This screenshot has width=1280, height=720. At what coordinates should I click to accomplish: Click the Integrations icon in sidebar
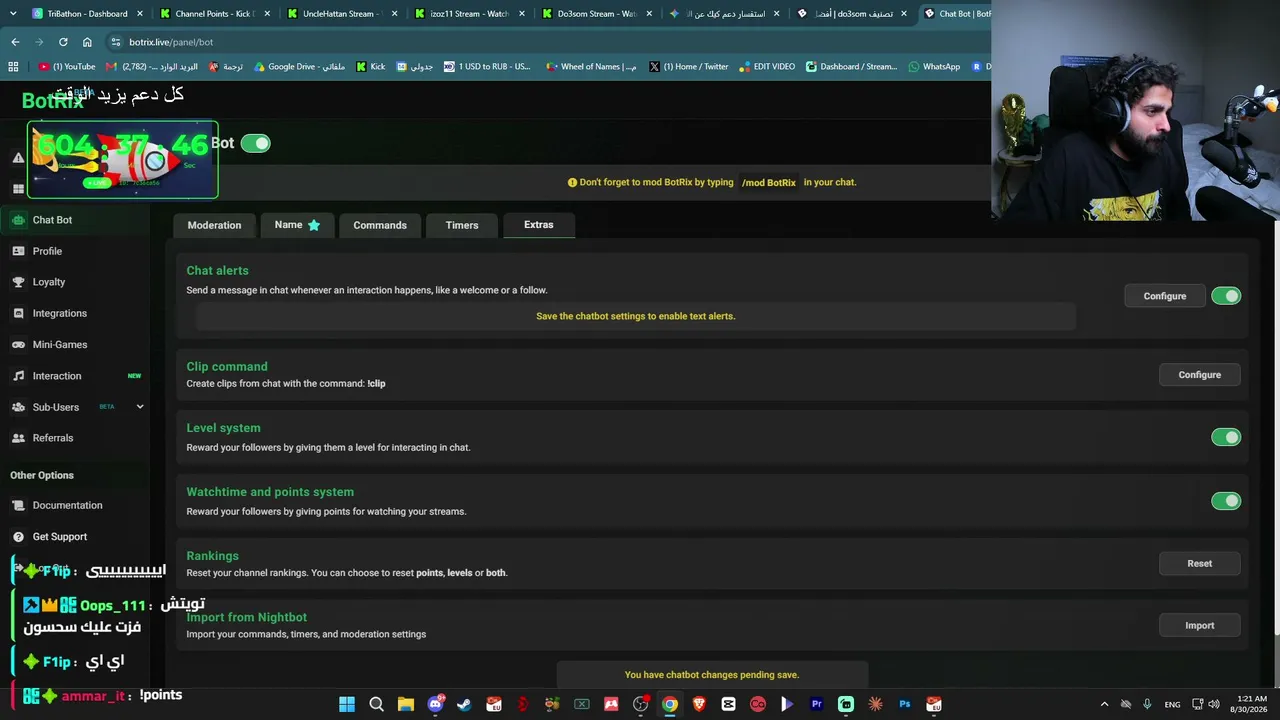[x=18, y=313]
